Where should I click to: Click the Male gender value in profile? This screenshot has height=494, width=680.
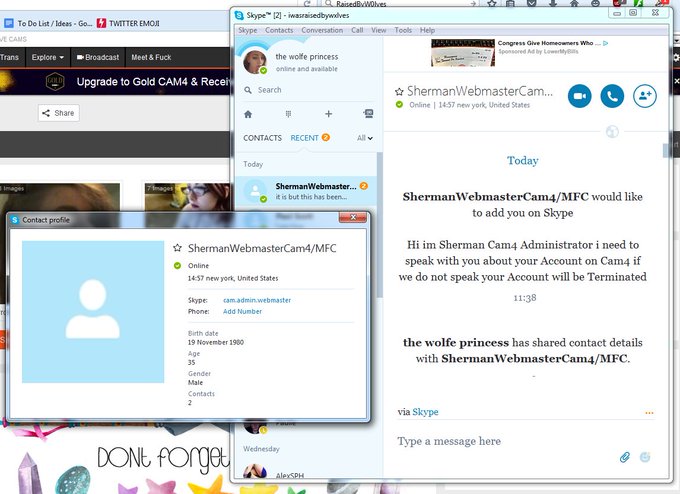[195, 383]
